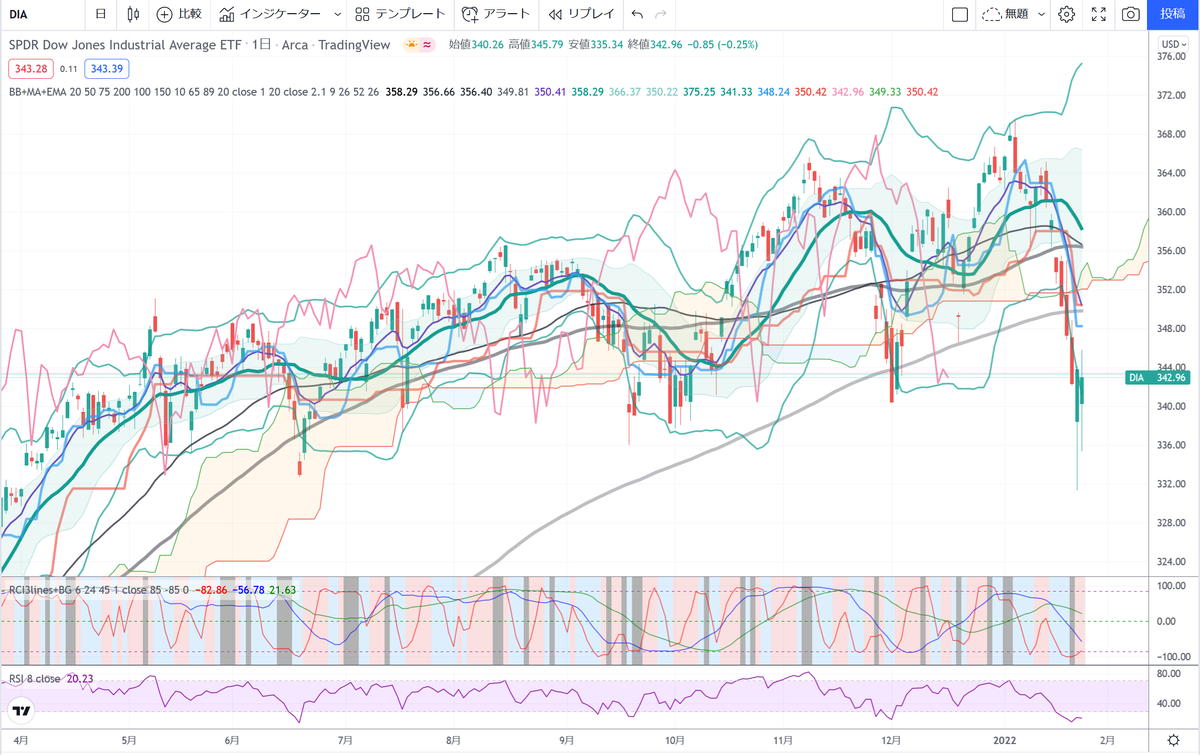This screenshot has height=755, width=1200.
Task: Click the 2月 label on time axis
Action: click(1106, 741)
